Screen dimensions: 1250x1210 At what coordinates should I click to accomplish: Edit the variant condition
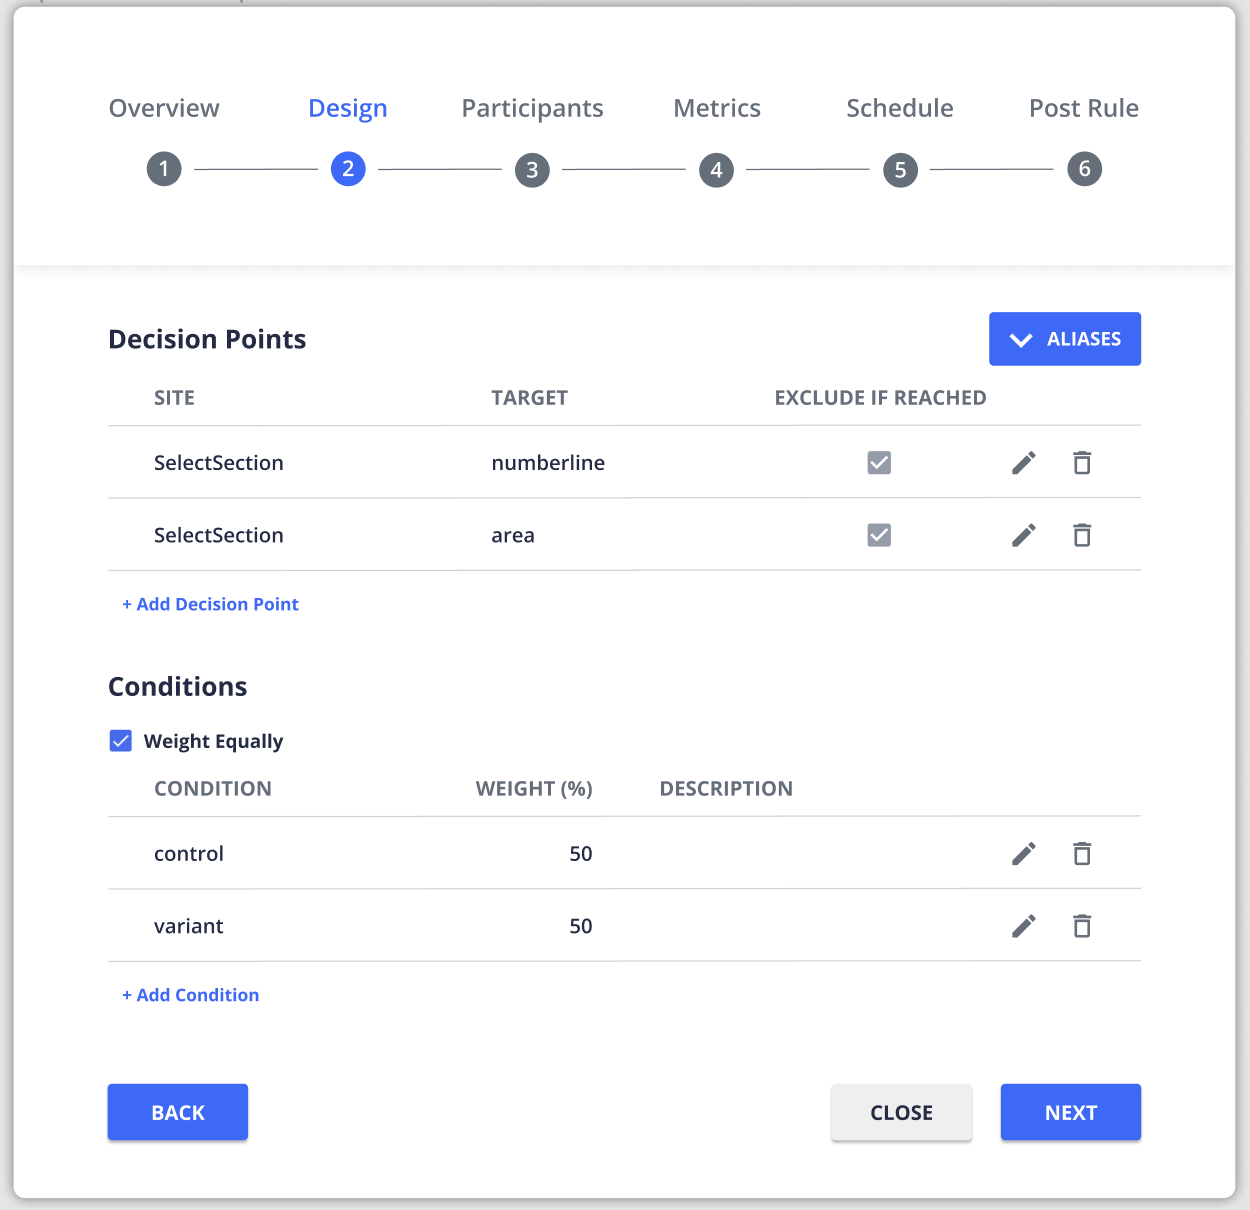pyautogui.click(x=1023, y=927)
